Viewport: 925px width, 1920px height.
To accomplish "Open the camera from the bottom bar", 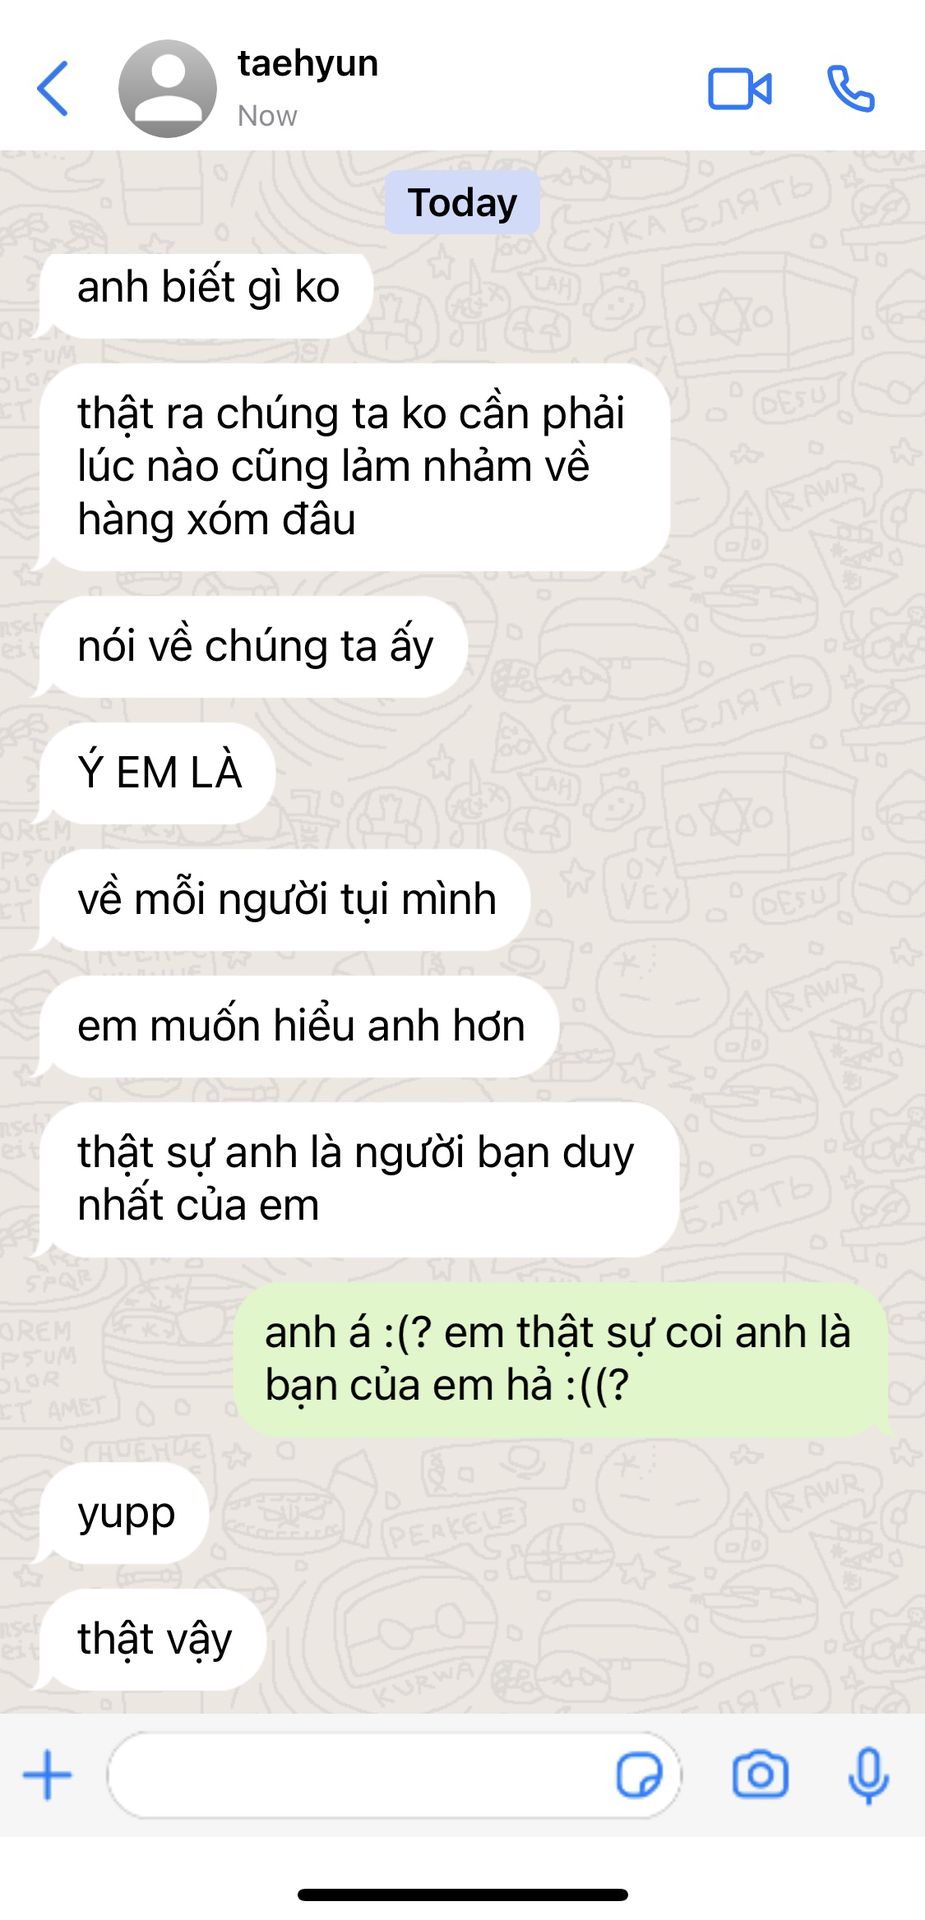I will pos(761,1776).
